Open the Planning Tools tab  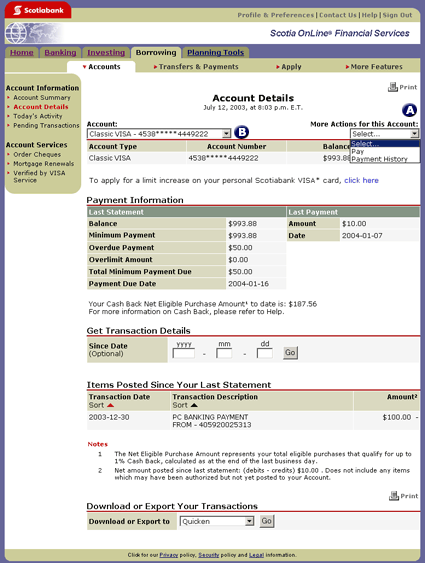[x=215, y=52]
